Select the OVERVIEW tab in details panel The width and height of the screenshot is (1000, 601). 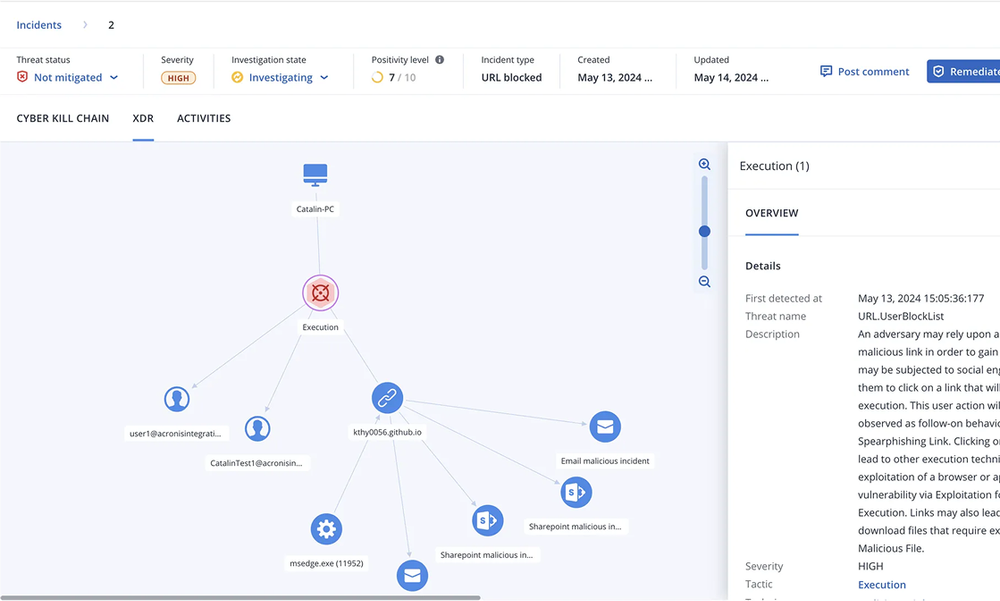[x=772, y=213]
